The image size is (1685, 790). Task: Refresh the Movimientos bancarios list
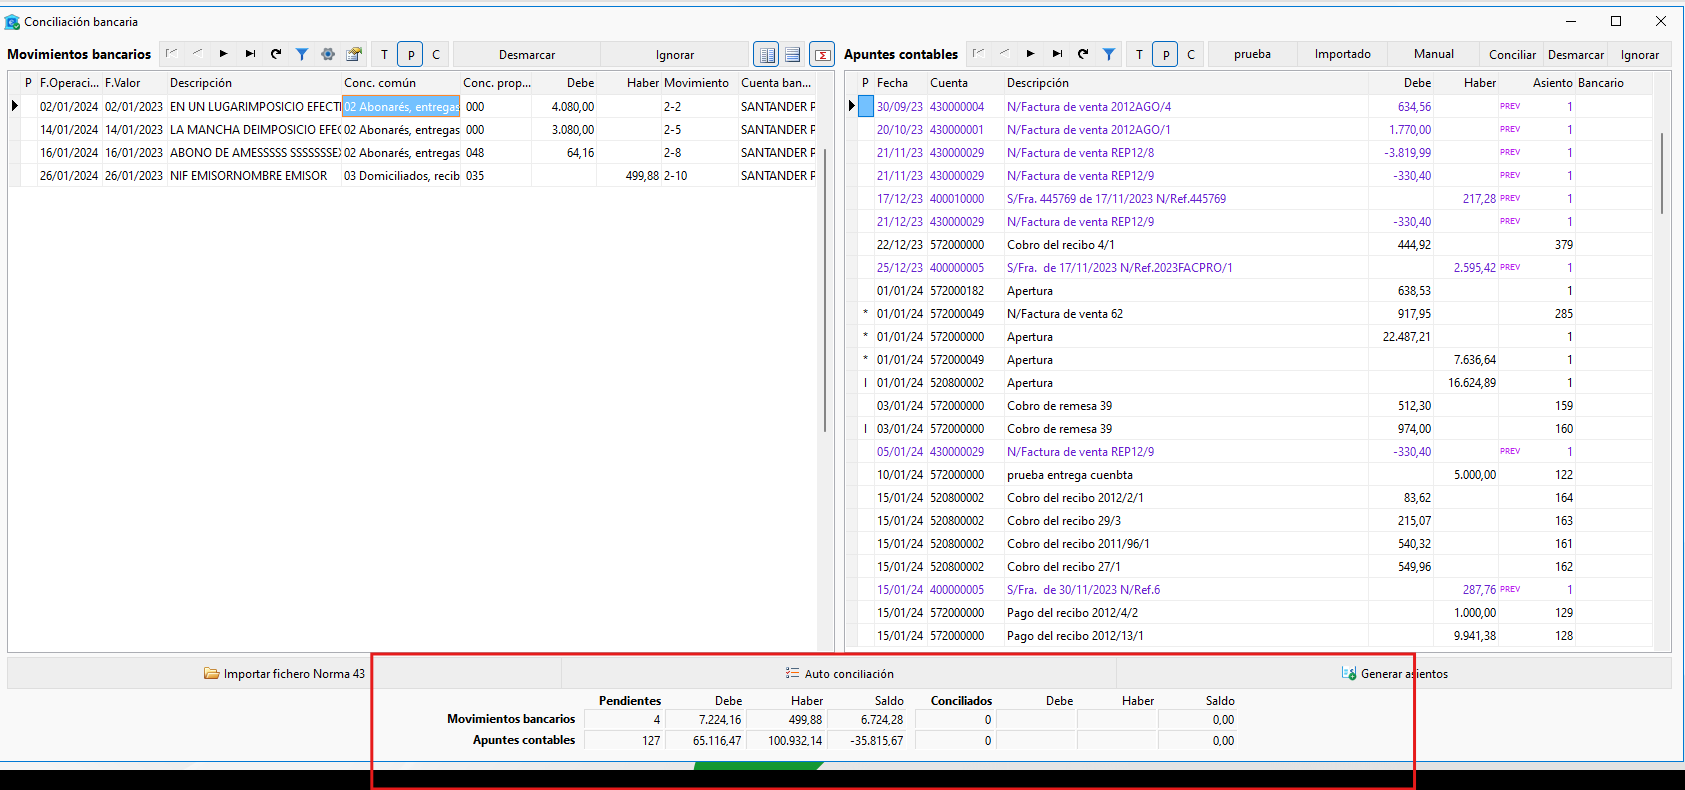click(x=276, y=54)
